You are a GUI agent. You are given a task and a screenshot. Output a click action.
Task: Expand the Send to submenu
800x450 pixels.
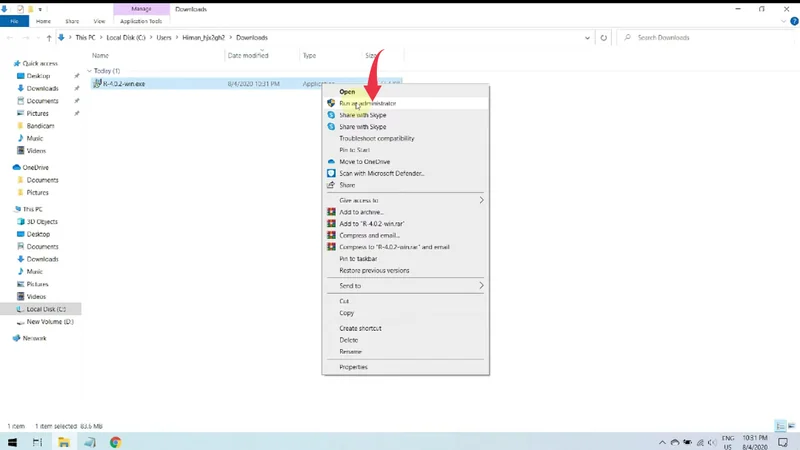tap(480, 286)
